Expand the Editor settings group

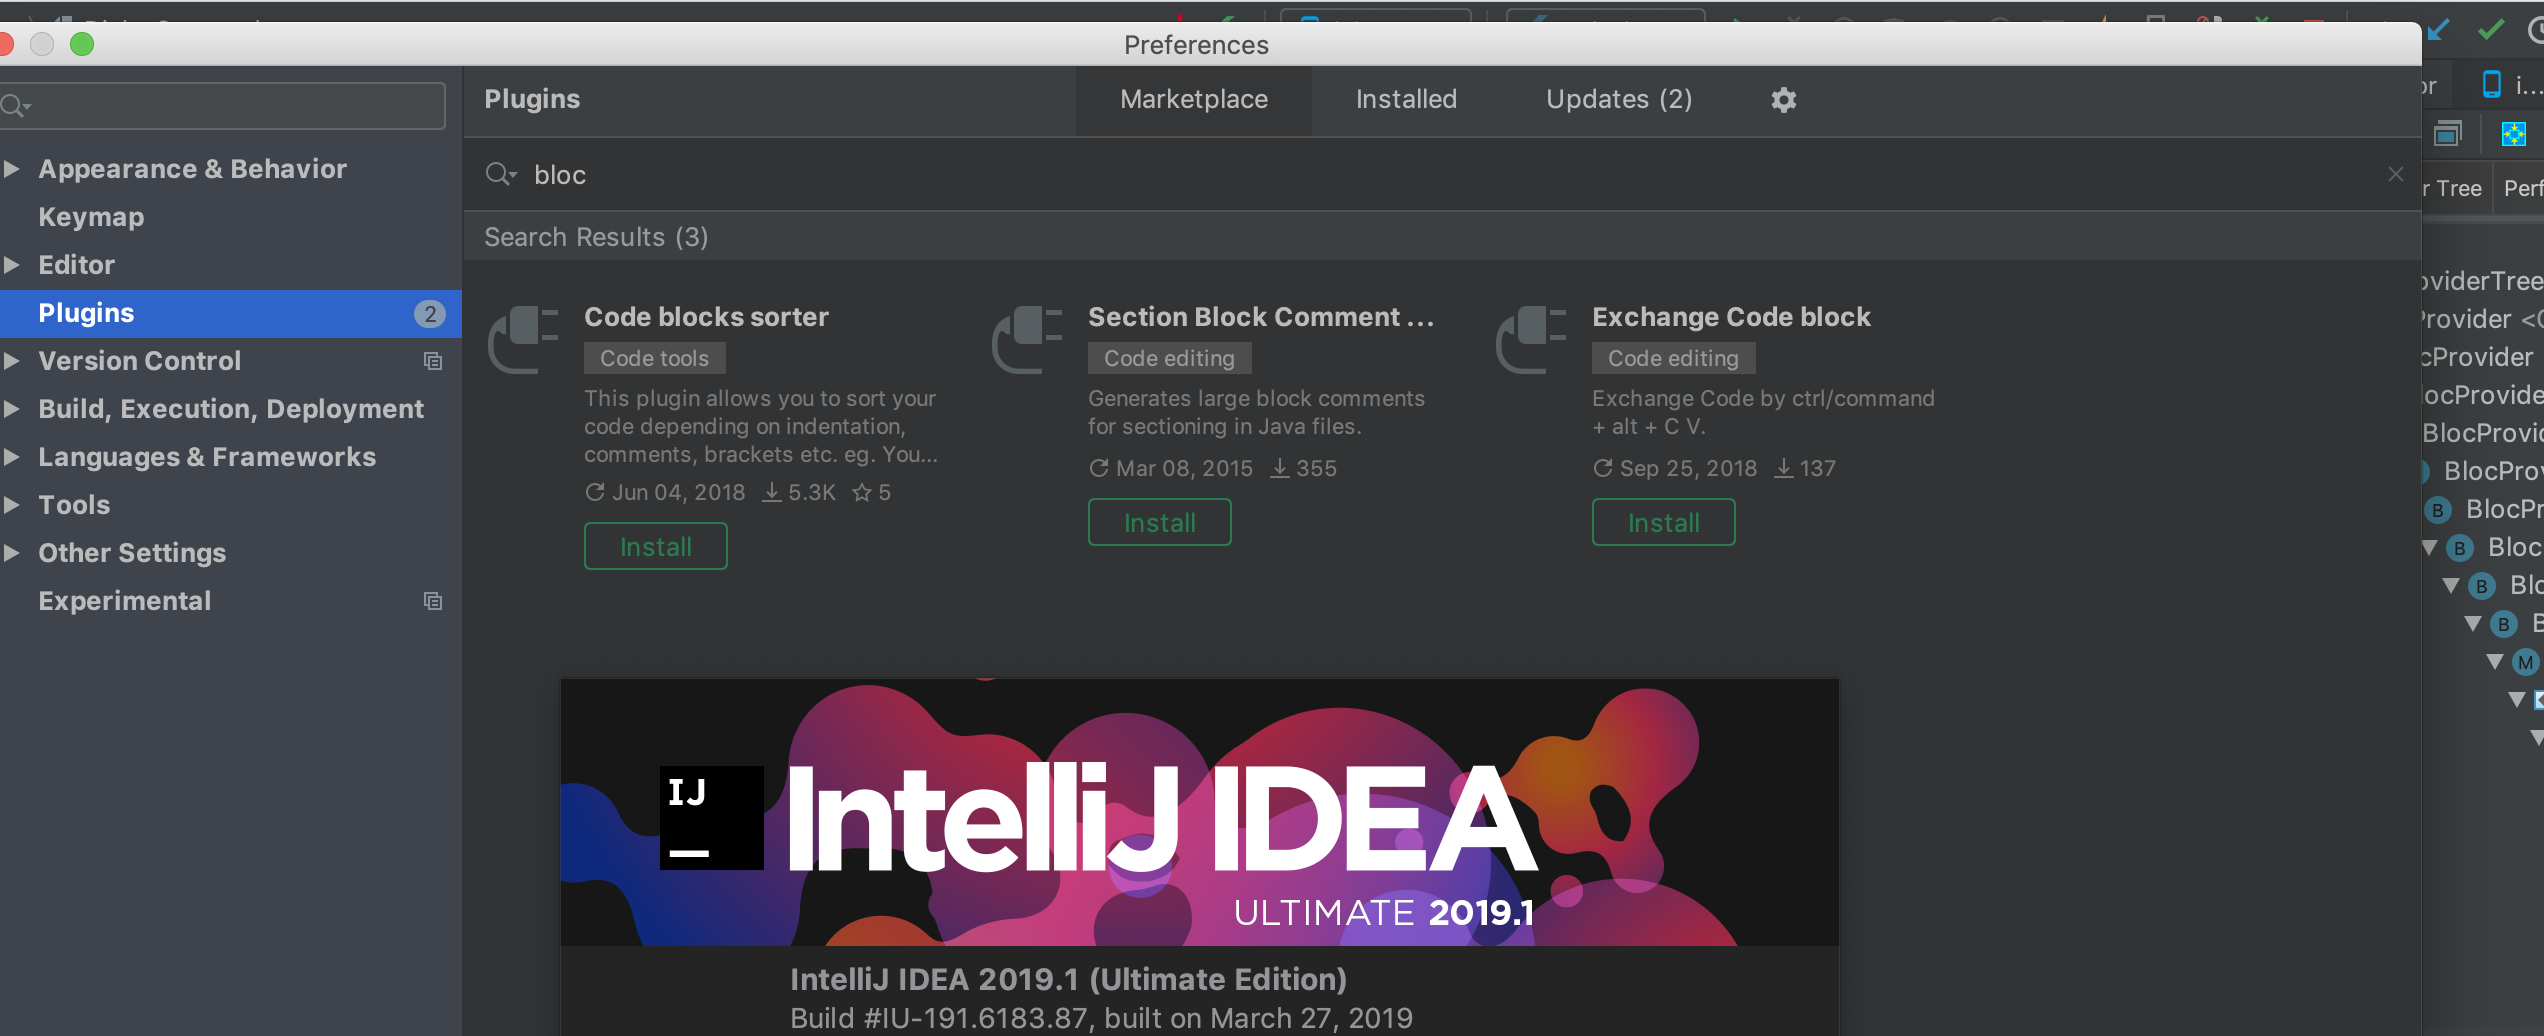[12, 265]
